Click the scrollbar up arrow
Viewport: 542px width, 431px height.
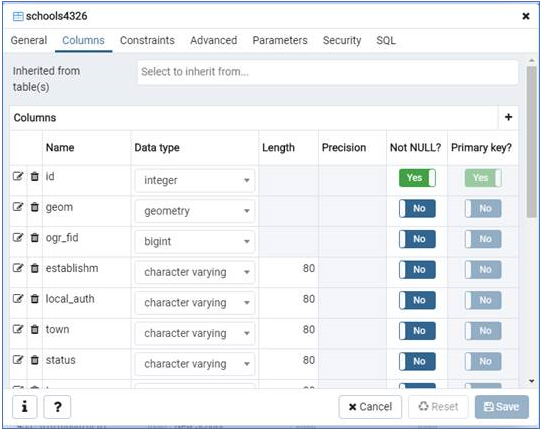click(x=532, y=61)
